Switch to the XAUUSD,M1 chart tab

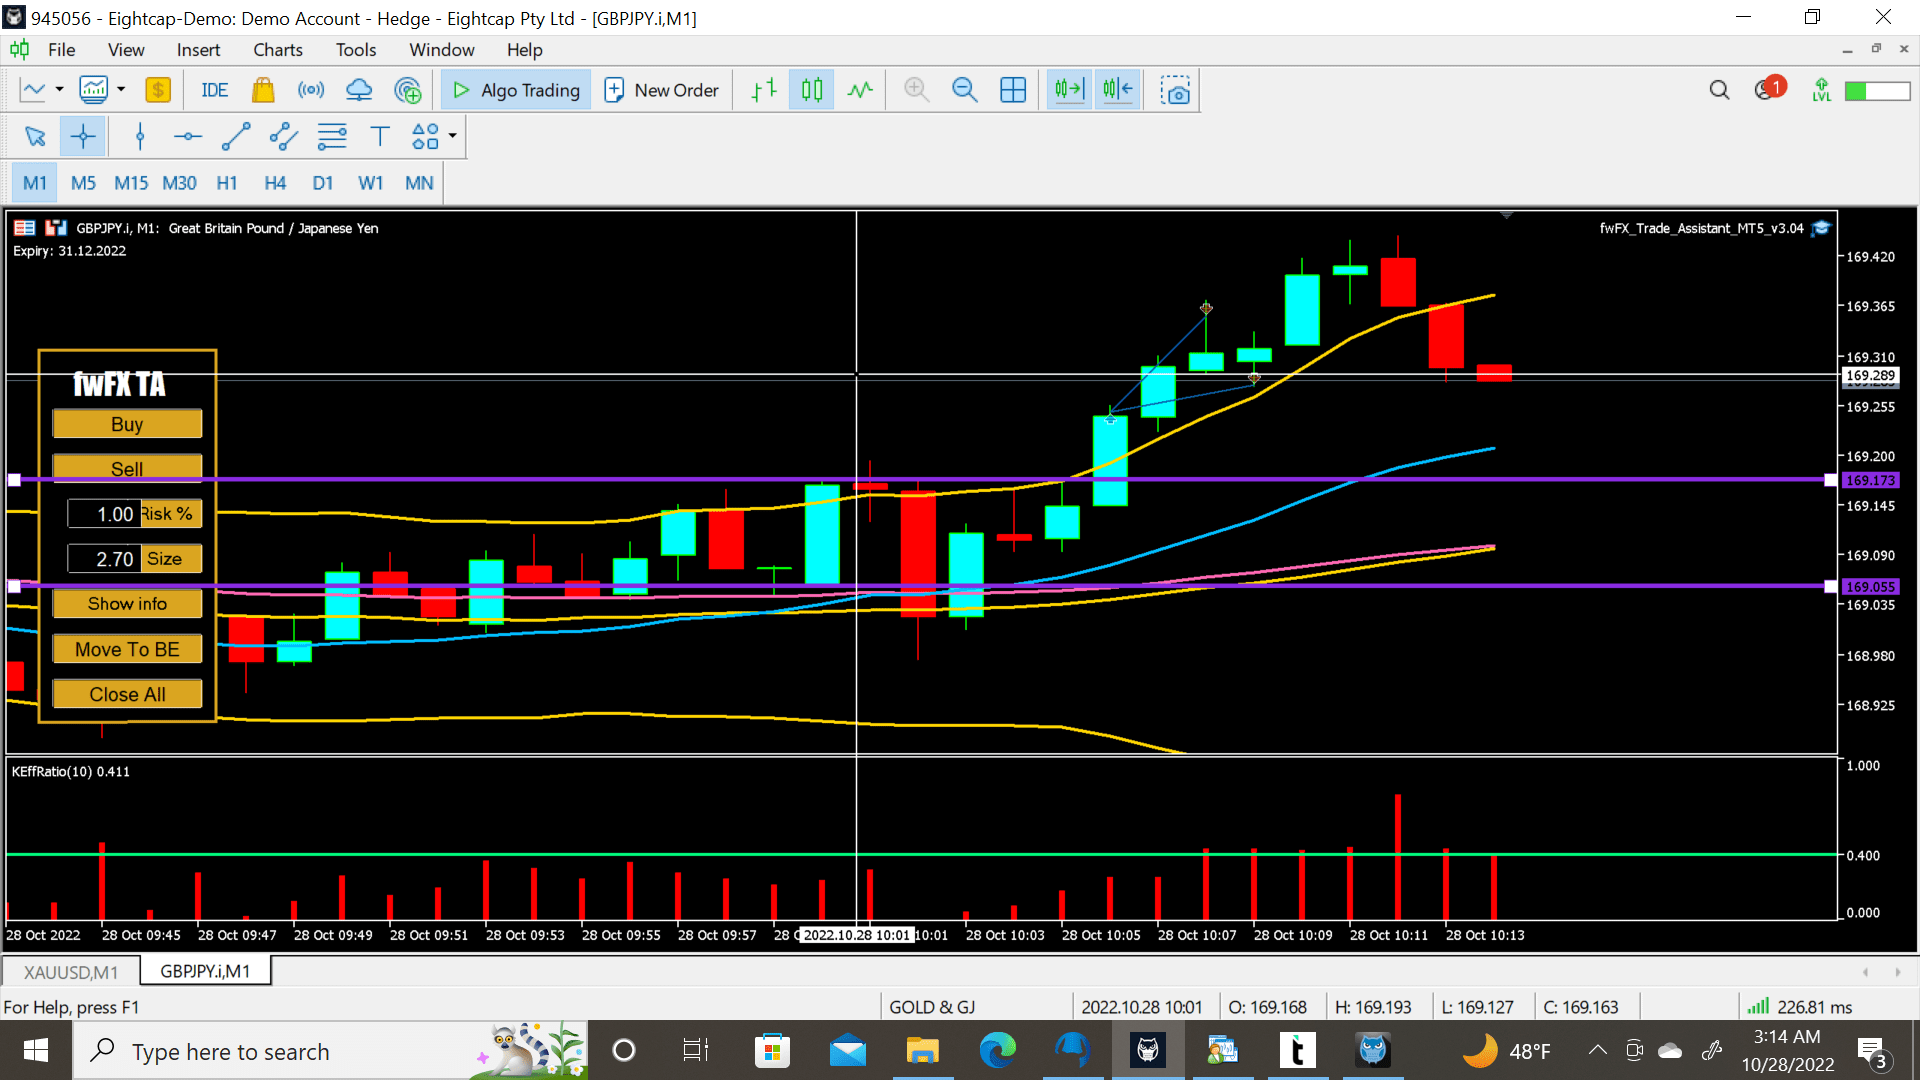[70, 972]
